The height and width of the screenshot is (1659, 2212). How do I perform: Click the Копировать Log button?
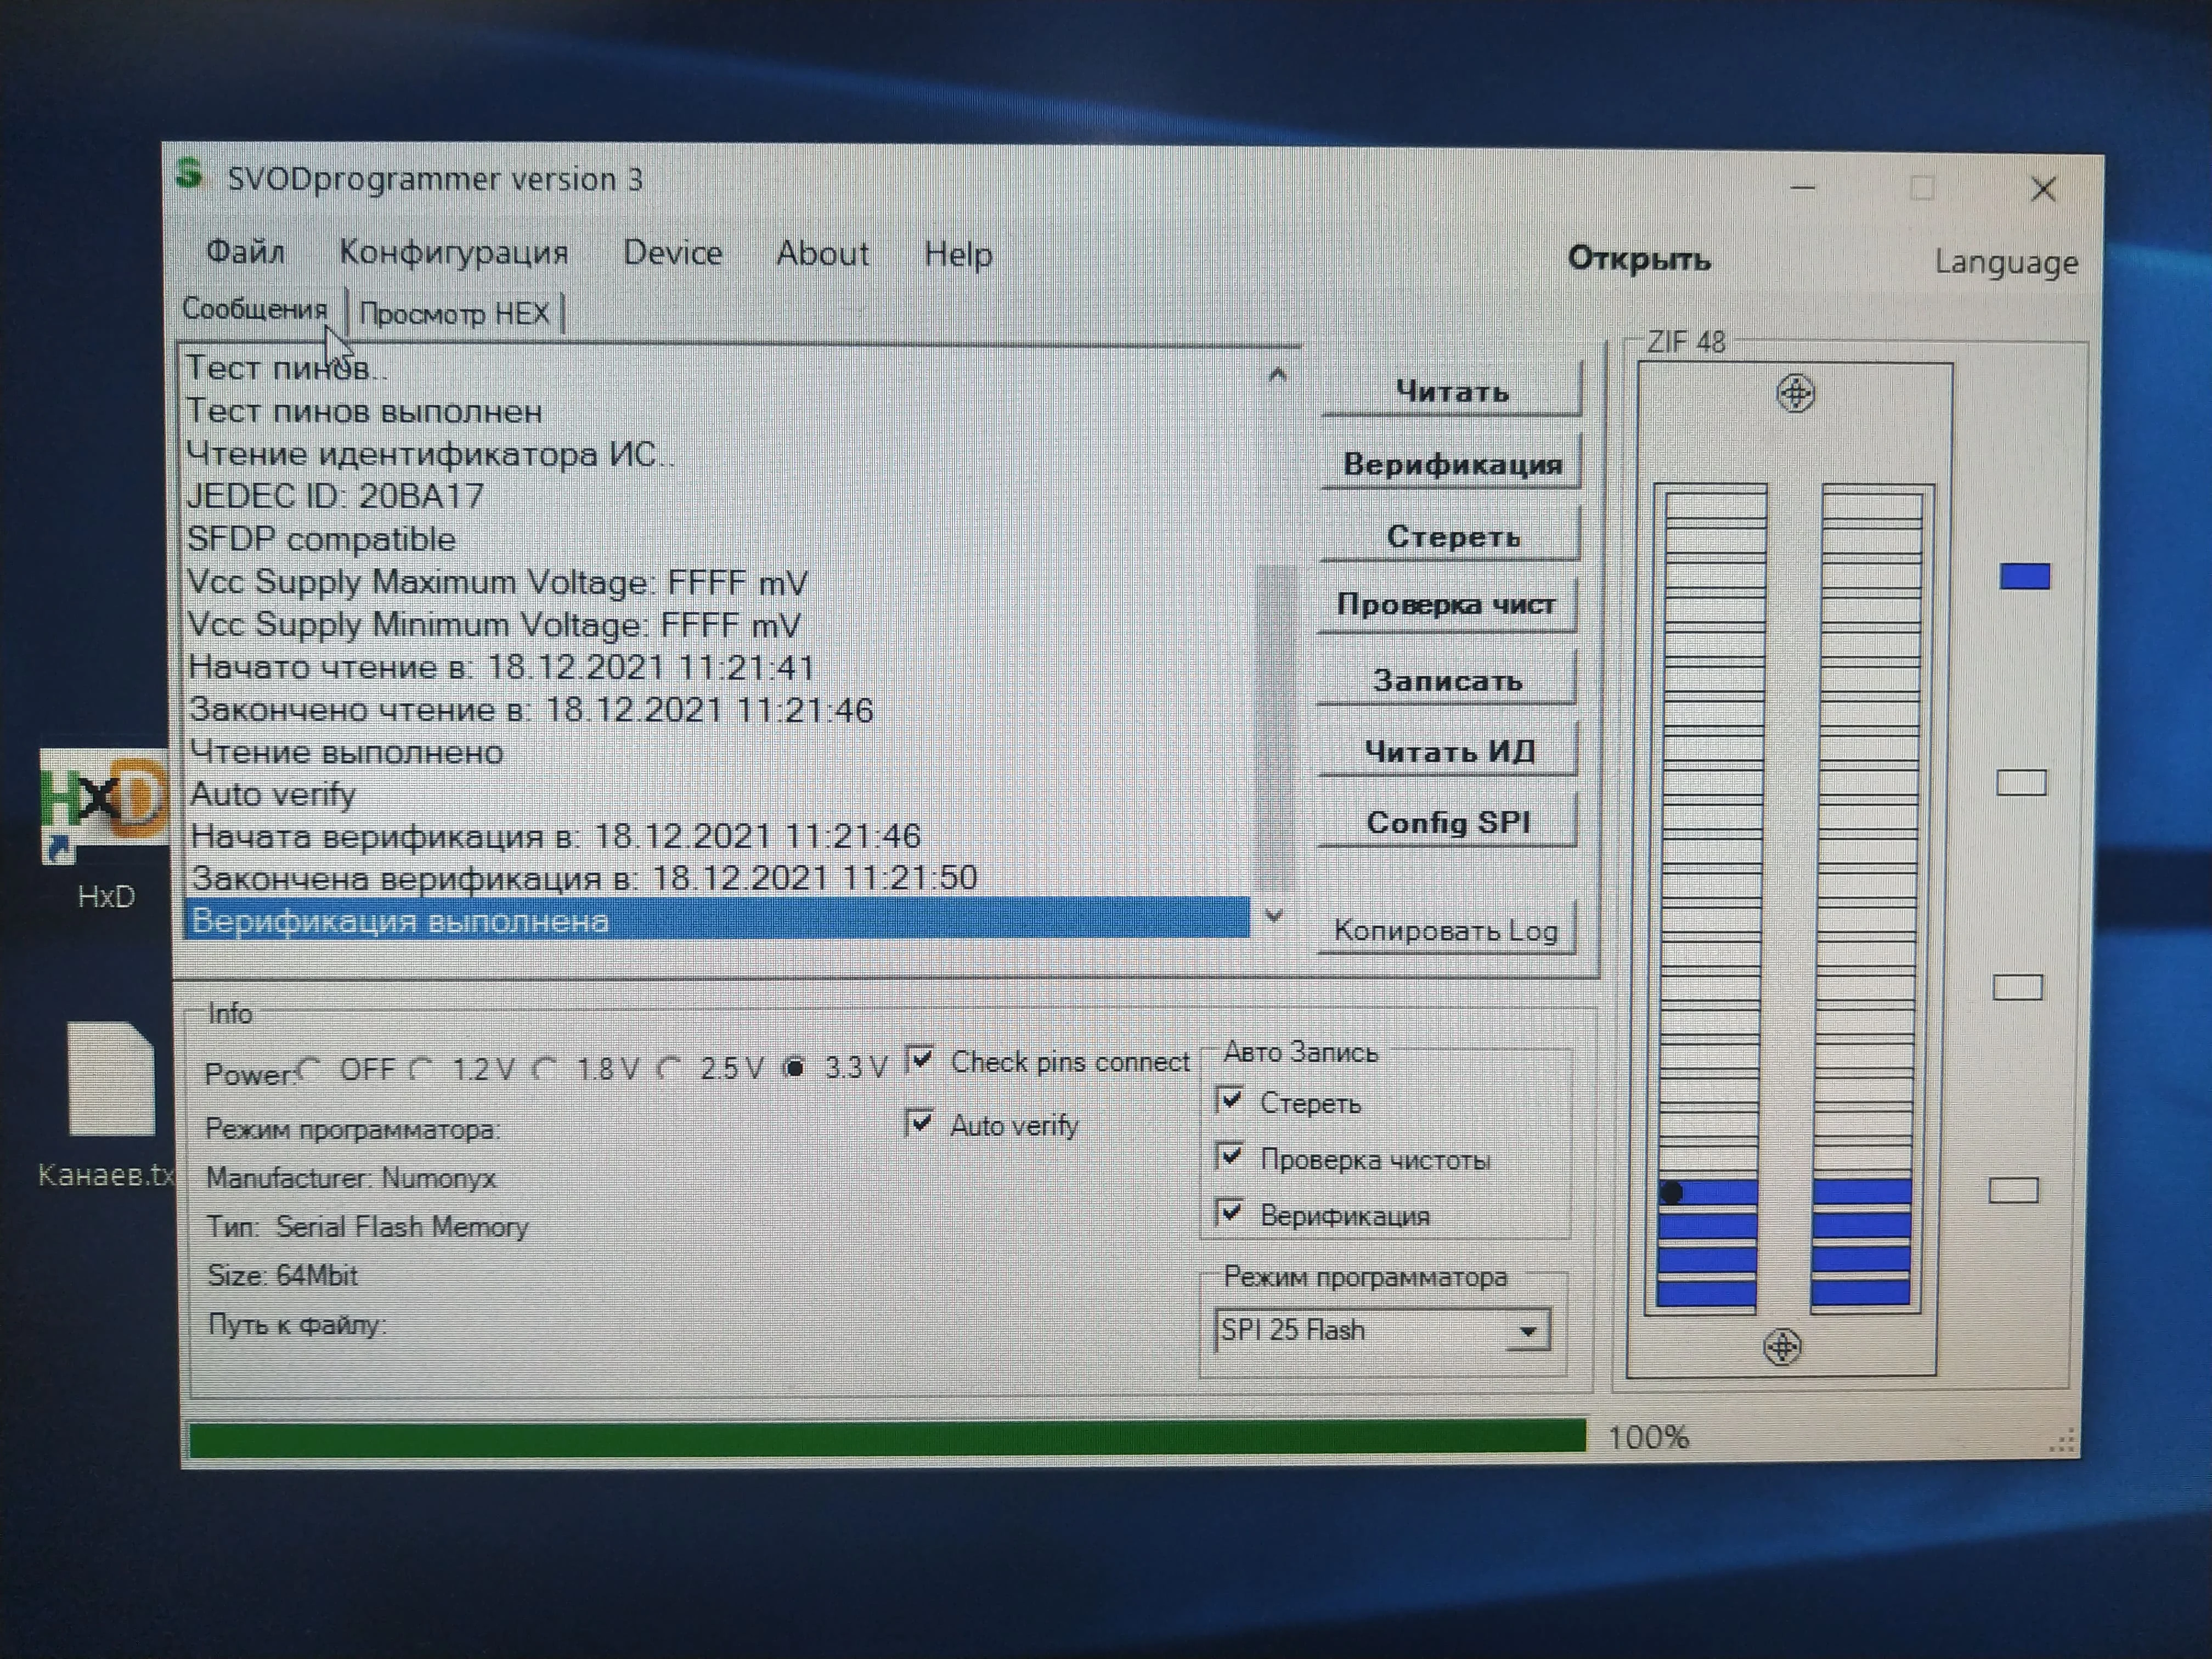[1445, 931]
